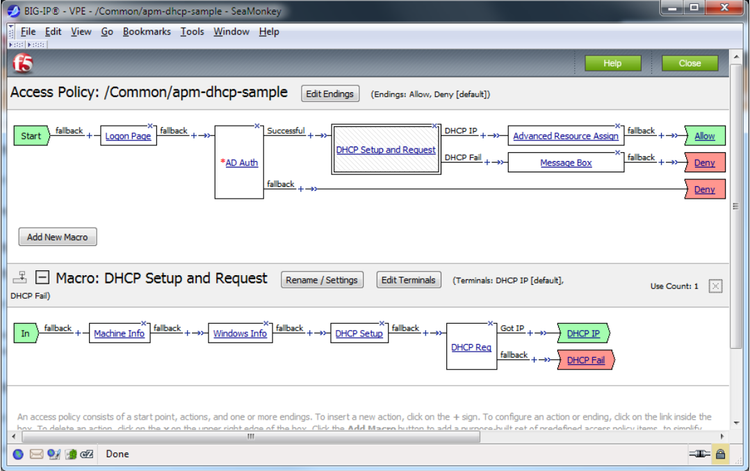
Task: Add action on DHCP Fail branch plus
Action: pos(487,163)
